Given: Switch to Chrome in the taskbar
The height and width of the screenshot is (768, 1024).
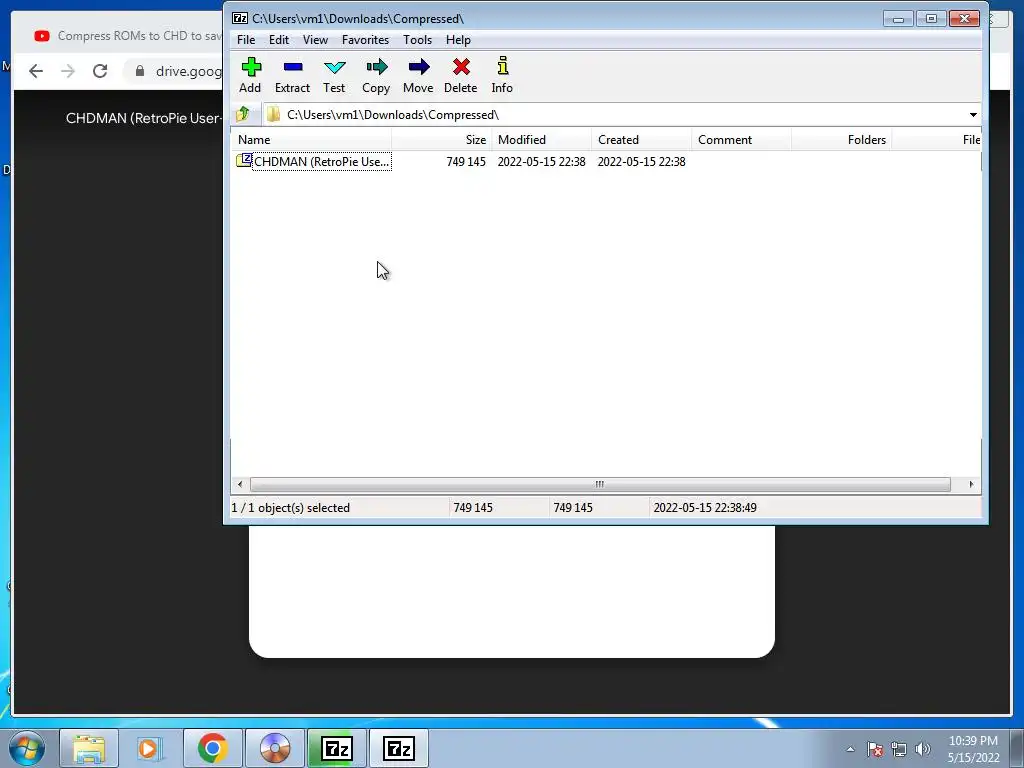Looking at the screenshot, I should (212, 748).
